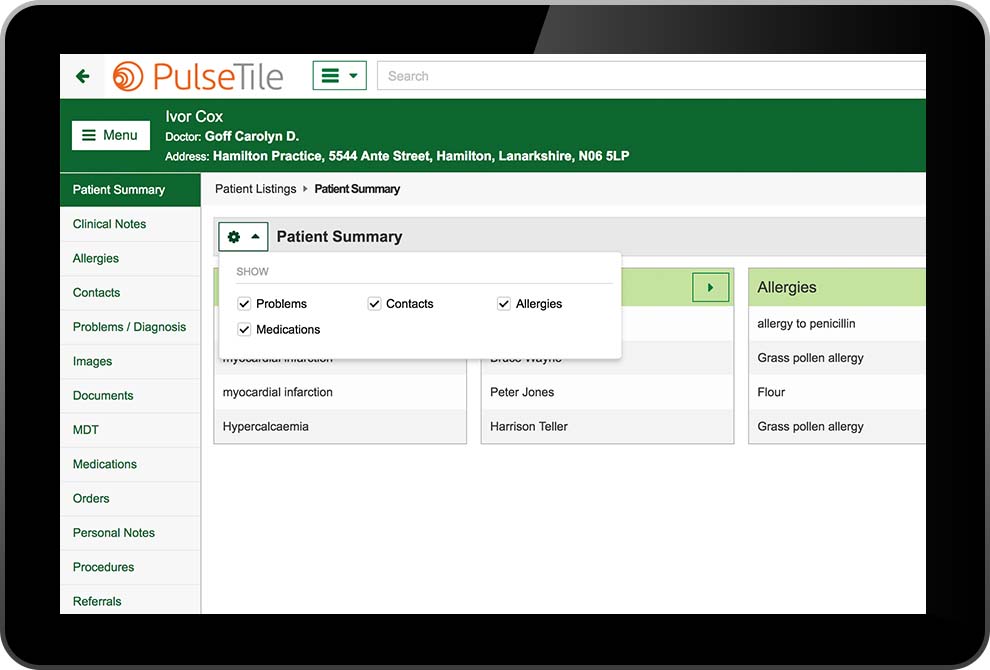
Task: Open the settings gear dropdown
Action: click(x=234, y=237)
